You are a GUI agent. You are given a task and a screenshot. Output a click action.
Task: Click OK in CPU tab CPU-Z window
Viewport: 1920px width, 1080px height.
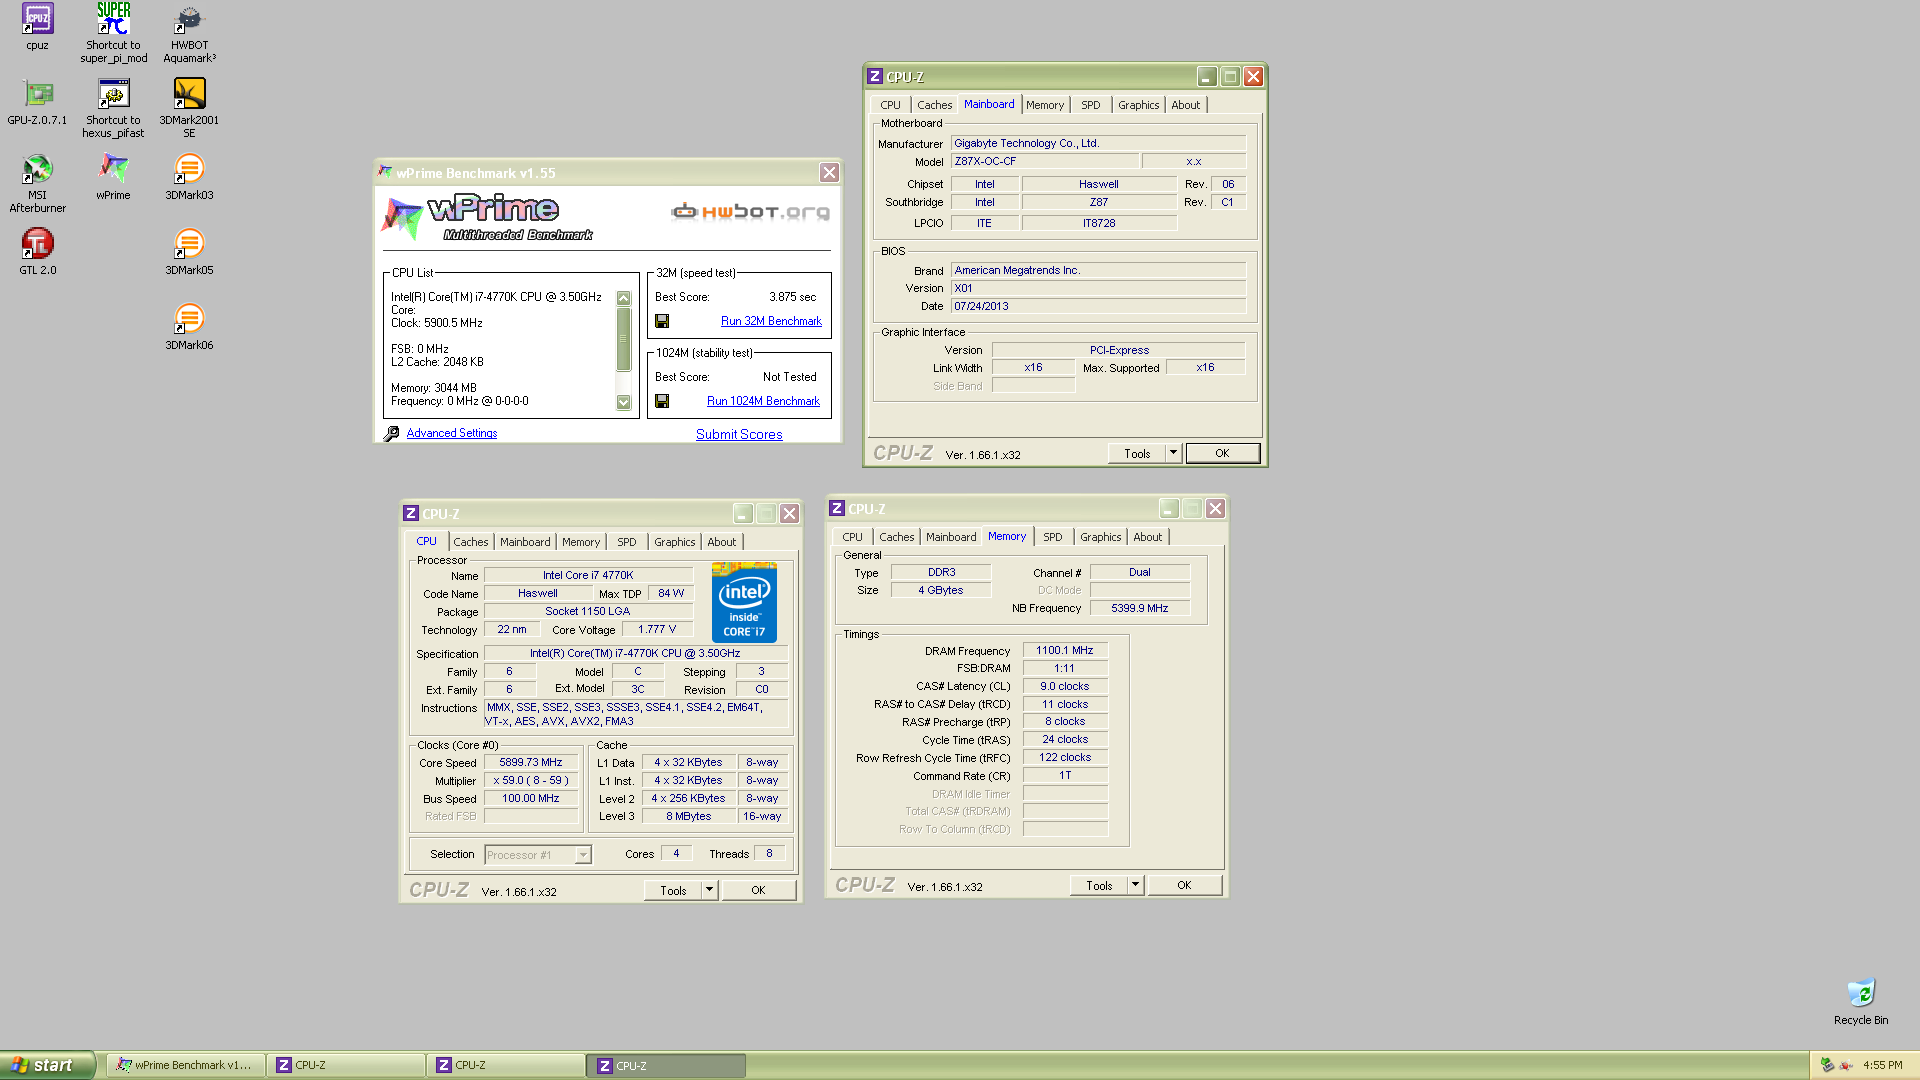coord(758,891)
